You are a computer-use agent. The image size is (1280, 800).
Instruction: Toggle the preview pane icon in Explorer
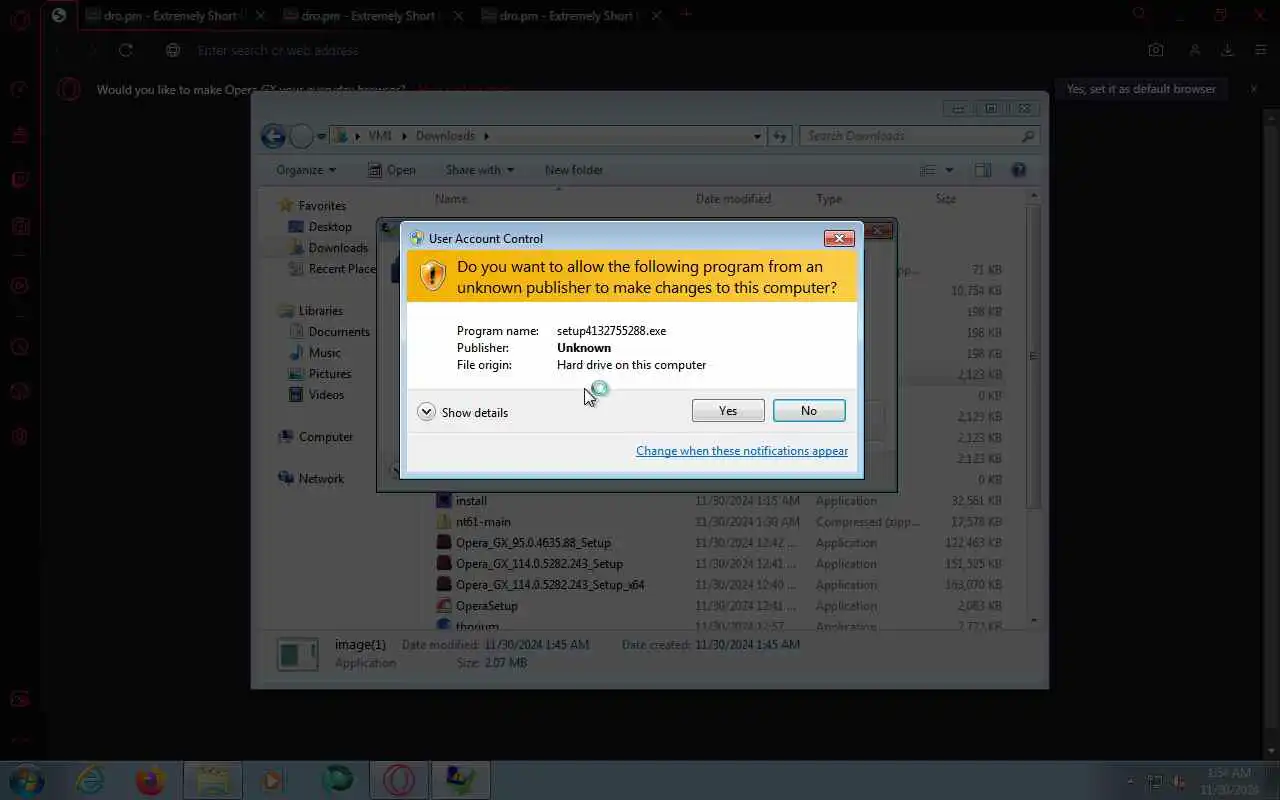[983, 170]
